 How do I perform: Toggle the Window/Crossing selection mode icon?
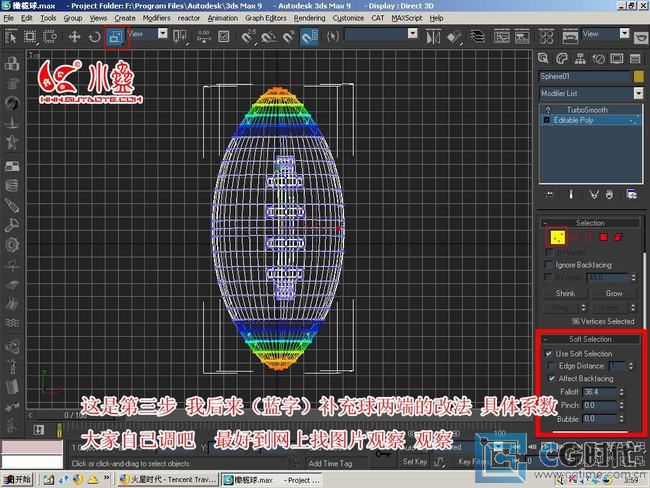50,37
